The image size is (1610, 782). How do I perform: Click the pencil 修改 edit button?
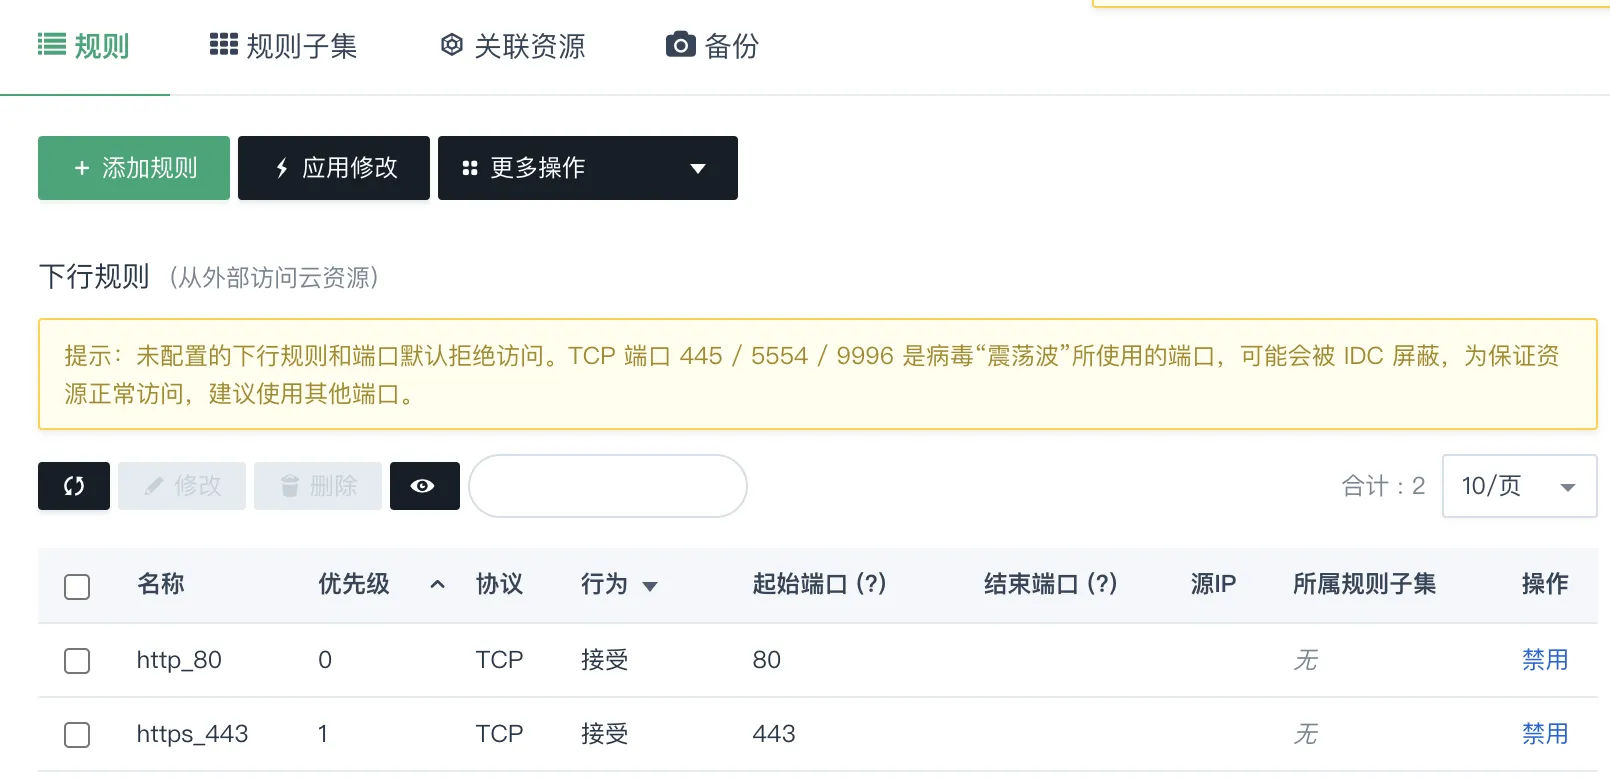182,486
